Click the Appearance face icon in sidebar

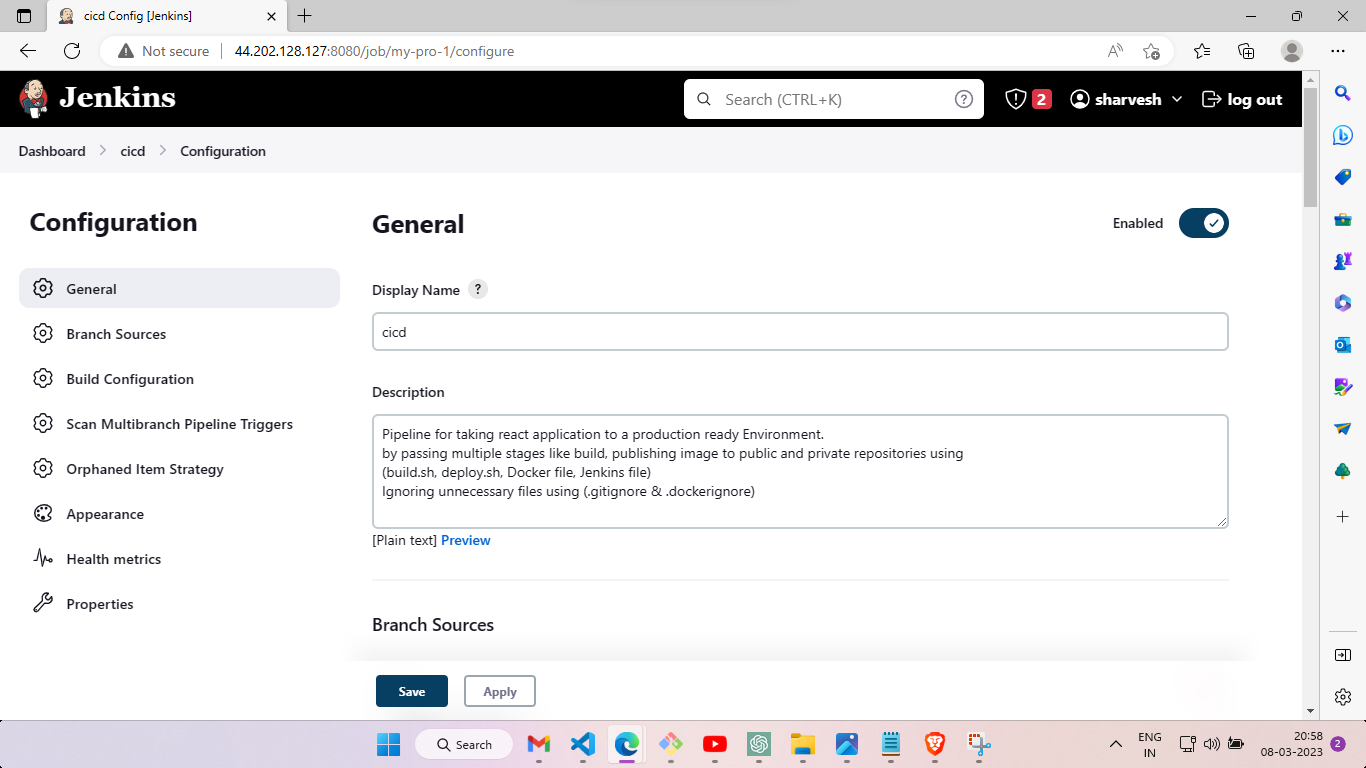[x=43, y=513]
